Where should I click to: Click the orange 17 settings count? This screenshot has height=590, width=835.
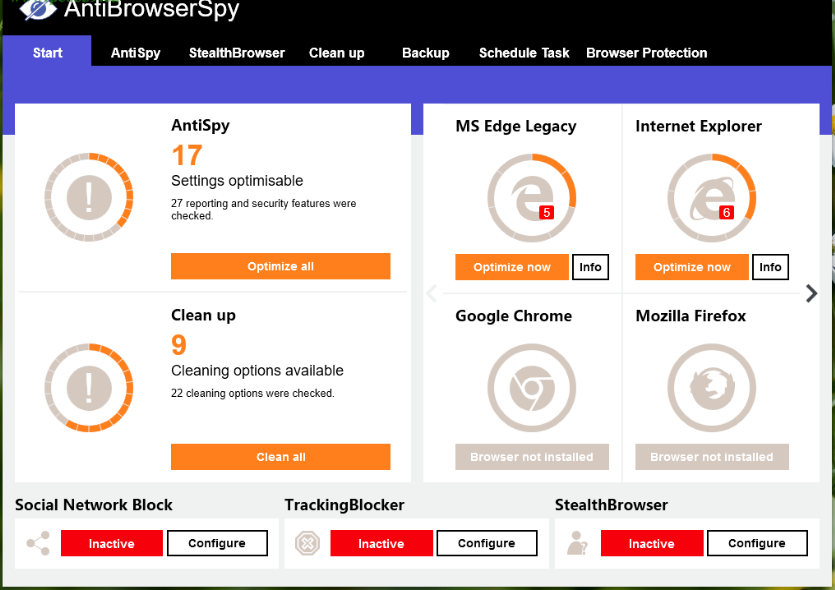(187, 155)
